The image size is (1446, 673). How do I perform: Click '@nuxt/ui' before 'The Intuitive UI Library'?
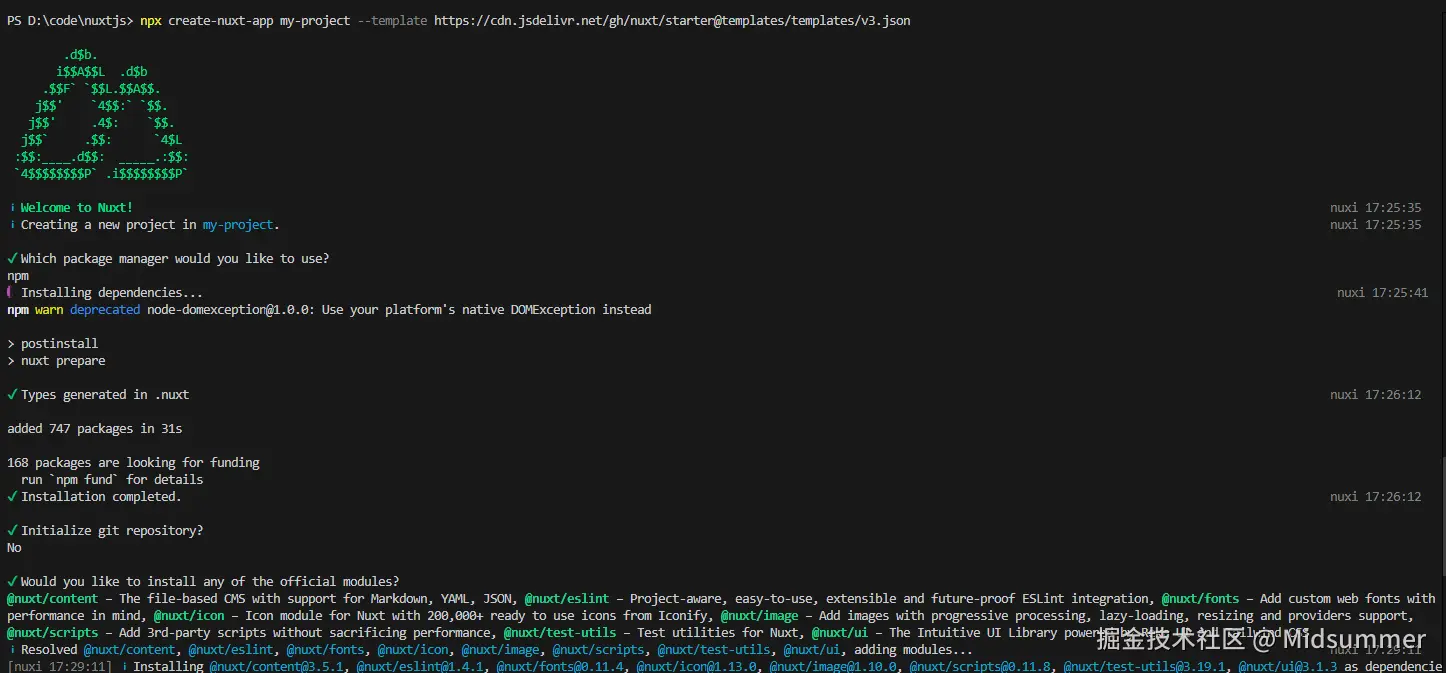[840, 633]
